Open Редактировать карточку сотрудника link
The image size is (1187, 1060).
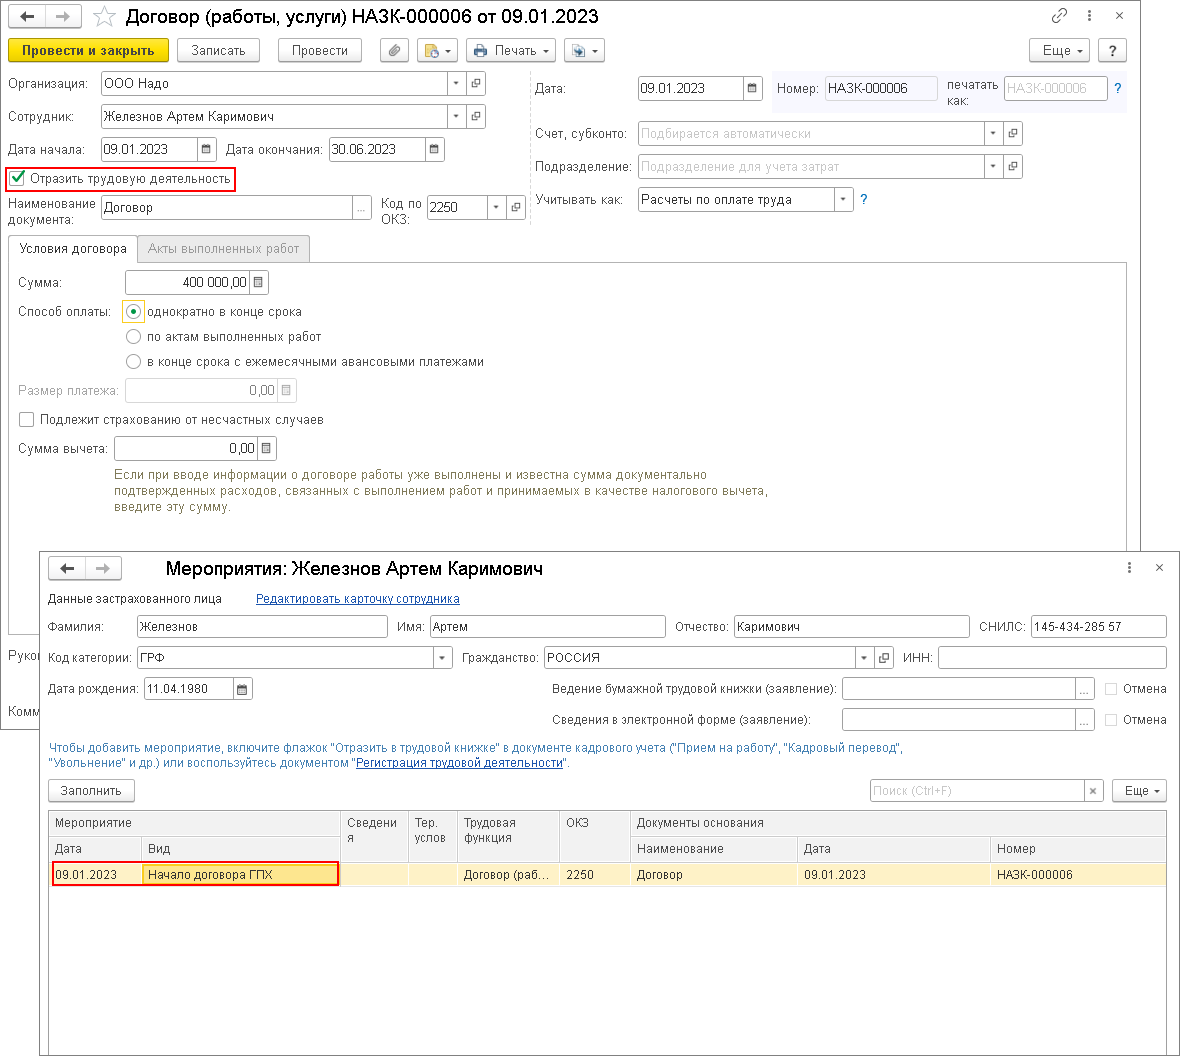pyautogui.click(x=357, y=599)
